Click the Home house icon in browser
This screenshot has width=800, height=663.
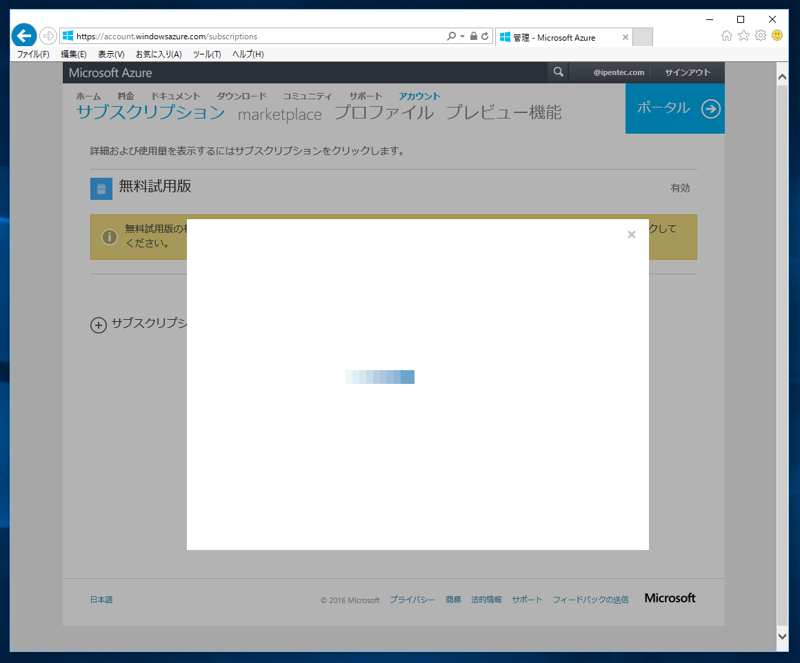[x=727, y=36]
